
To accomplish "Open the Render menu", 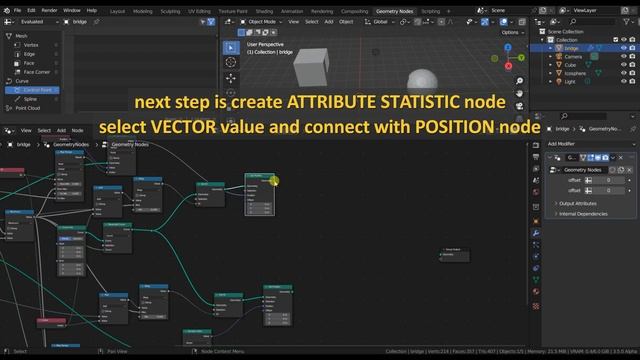I will [49, 10].
